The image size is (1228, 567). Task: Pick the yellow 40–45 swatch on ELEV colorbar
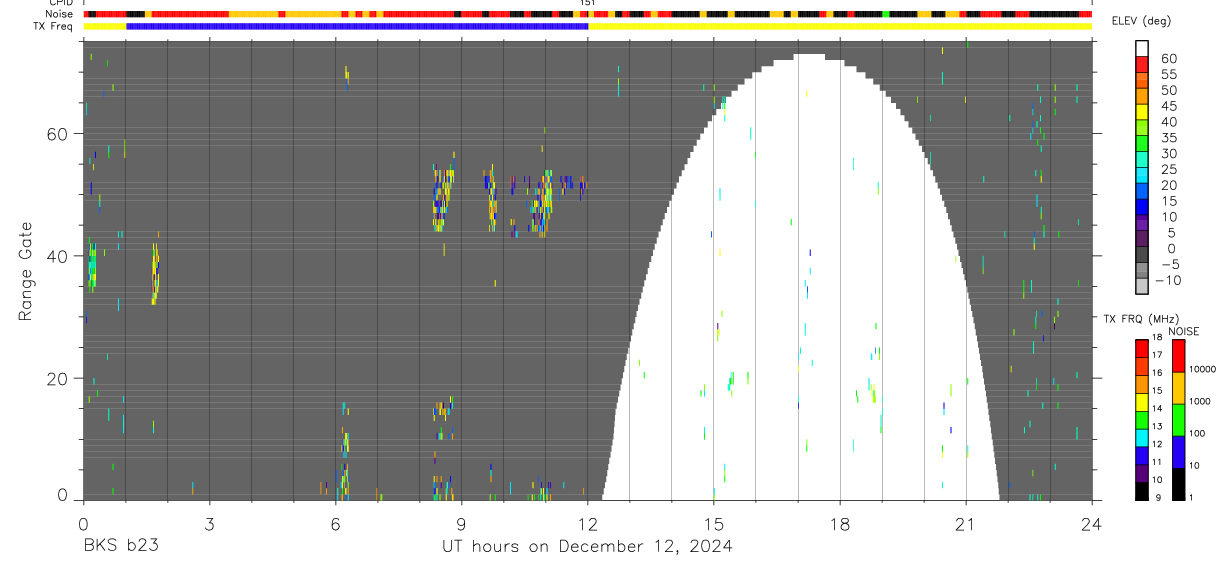click(1143, 113)
